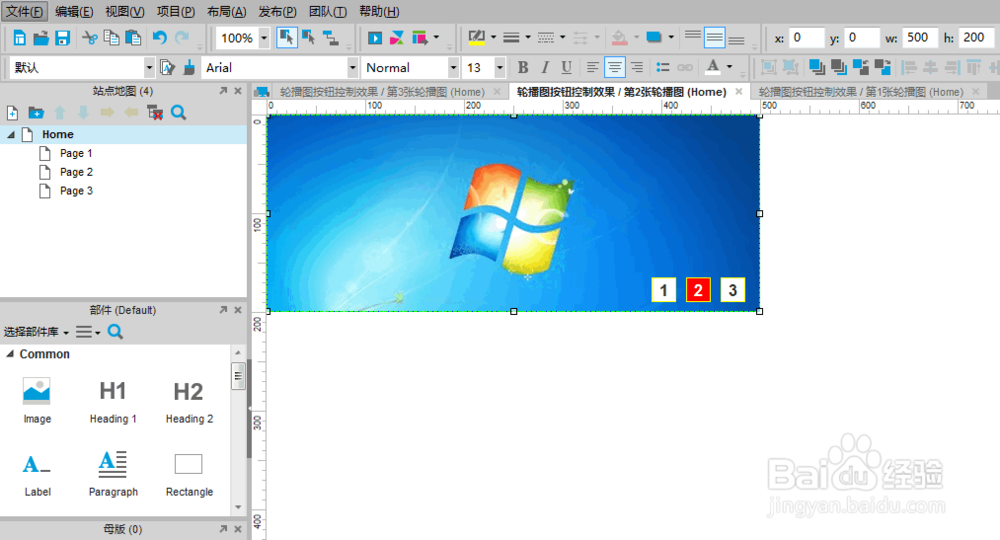Viewport: 1000px width, 540px height.
Task: Add a new folder in the sitemap
Action: tap(36, 113)
